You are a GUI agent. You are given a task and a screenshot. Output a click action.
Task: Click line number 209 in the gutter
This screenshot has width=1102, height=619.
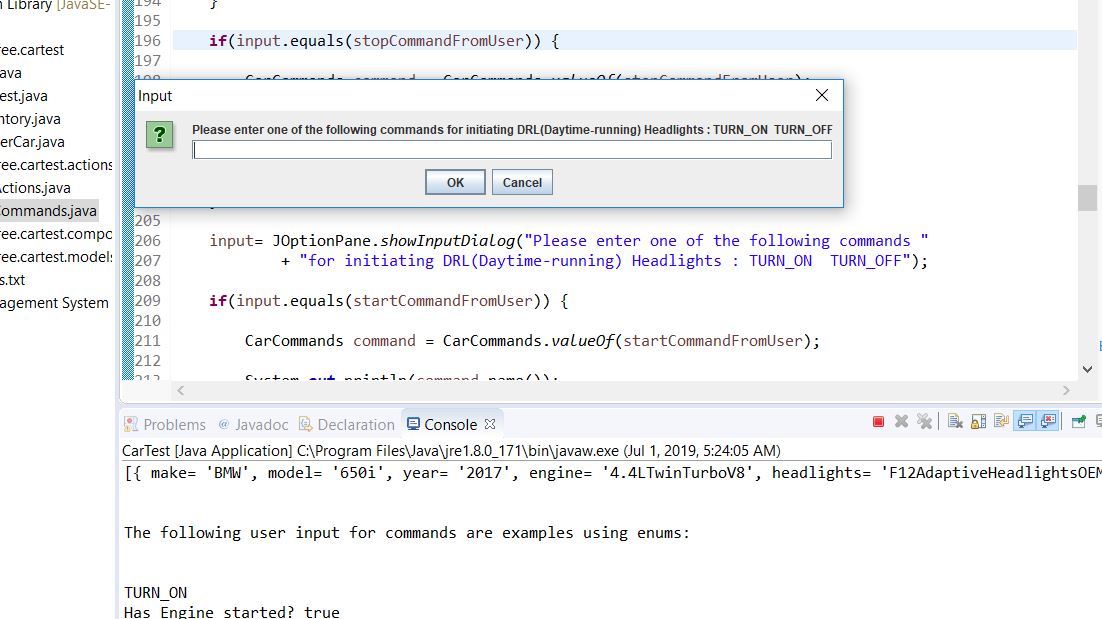(148, 301)
